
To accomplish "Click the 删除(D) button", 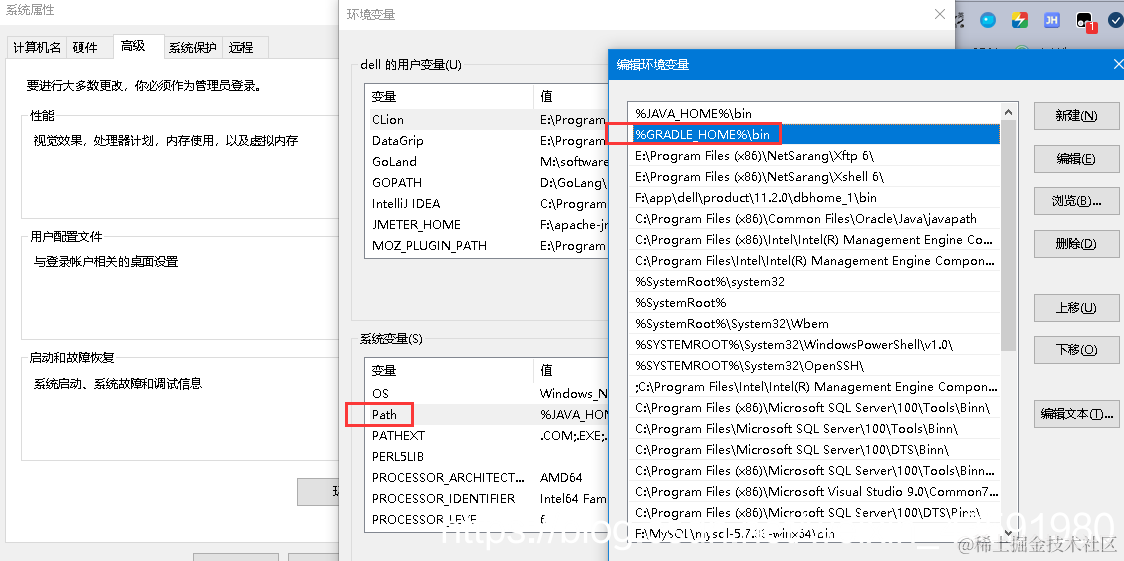I will [x=1076, y=243].
